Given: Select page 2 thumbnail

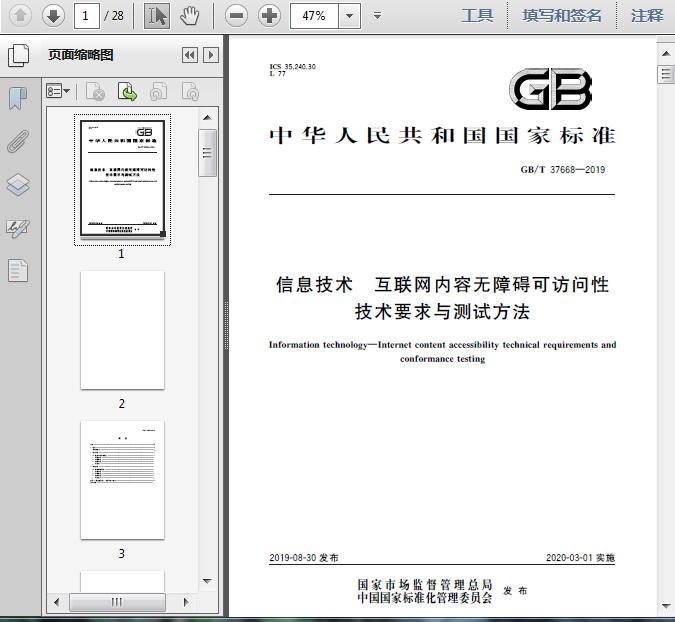Looking at the screenshot, I should click(122, 330).
